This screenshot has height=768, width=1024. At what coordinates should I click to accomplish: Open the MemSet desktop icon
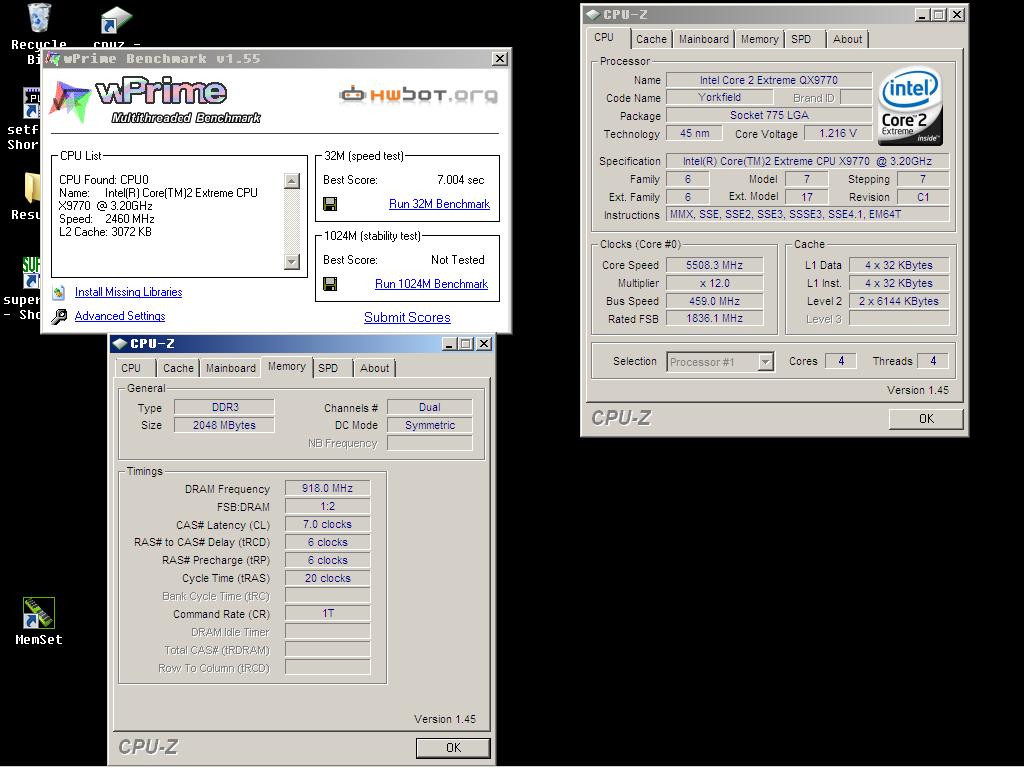(39, 613)
